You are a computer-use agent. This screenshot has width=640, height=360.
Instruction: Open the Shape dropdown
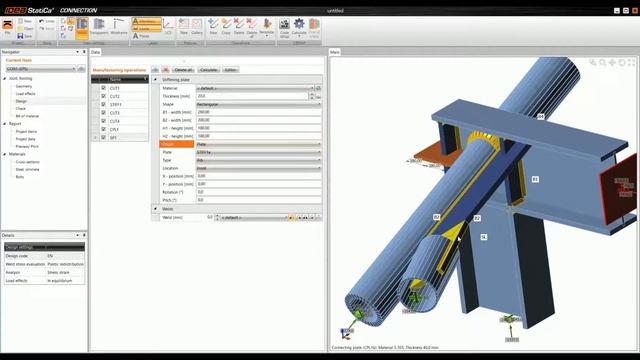pos(259,104)
